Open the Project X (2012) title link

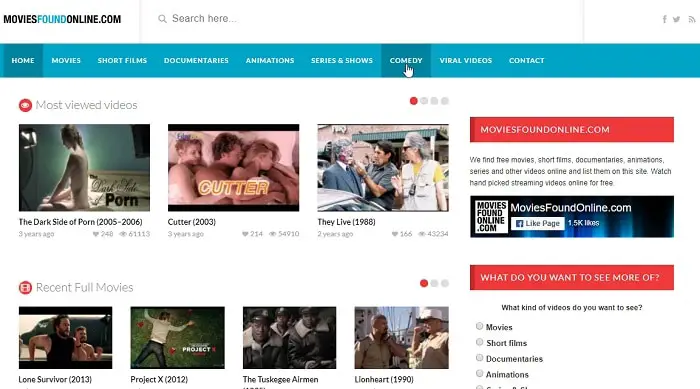pyautogui.click(x=159, y=380)
